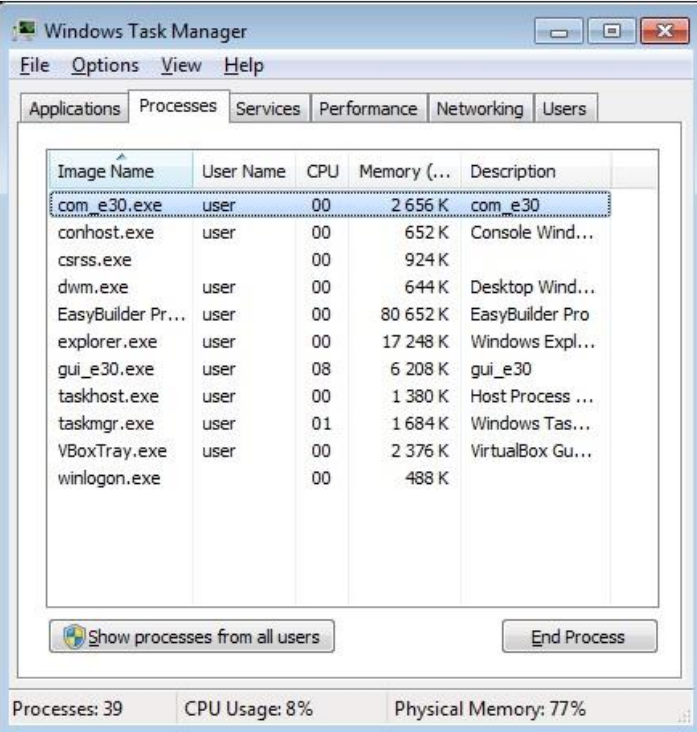
Task: Select the taskmgr.exe process
Action: click(x=330, y=423)
